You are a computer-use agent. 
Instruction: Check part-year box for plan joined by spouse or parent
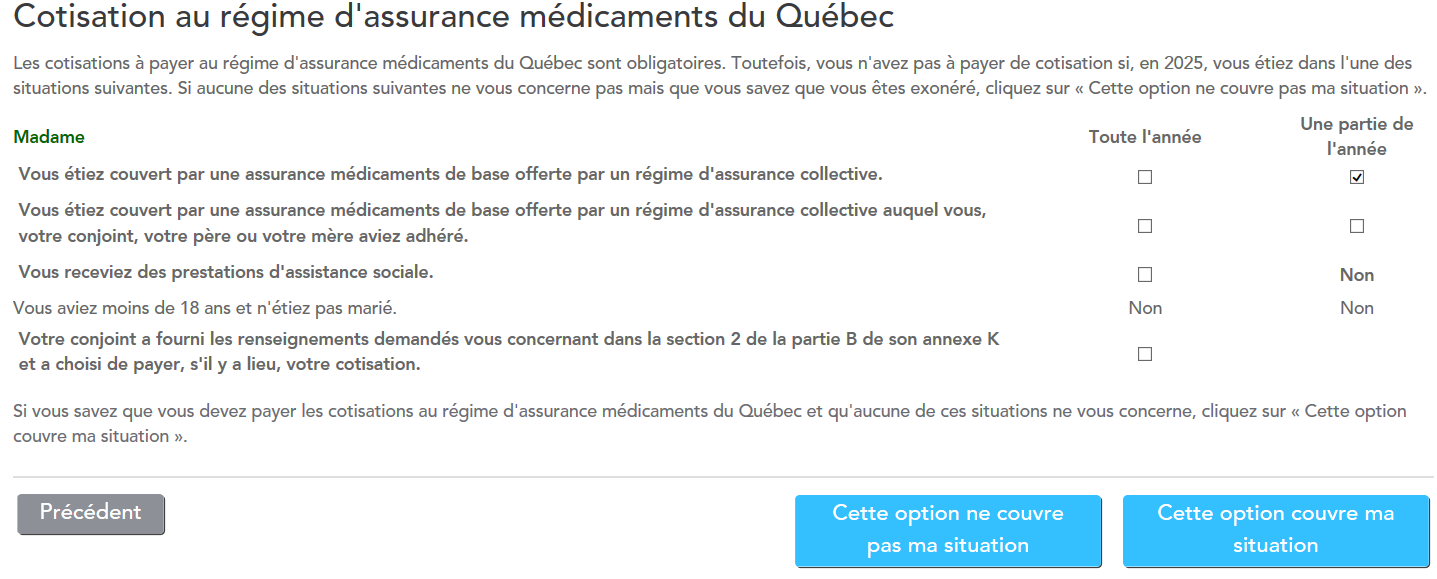click(x=1356, y=226)
